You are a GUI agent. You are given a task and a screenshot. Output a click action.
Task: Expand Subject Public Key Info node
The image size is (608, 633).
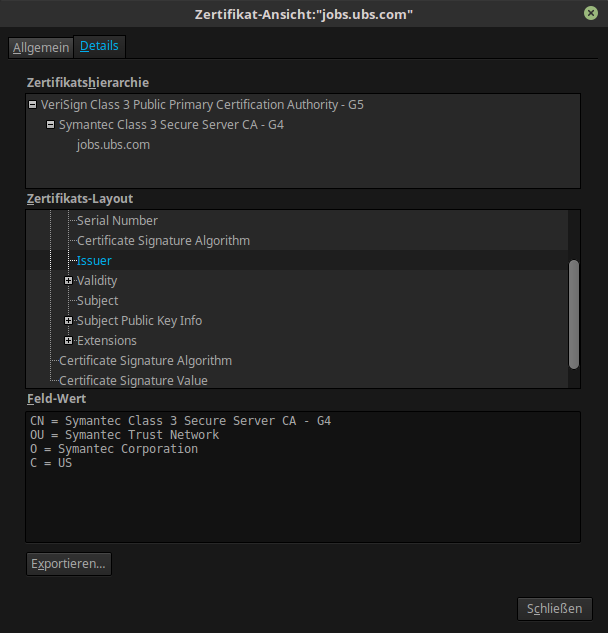coord(68,321)
